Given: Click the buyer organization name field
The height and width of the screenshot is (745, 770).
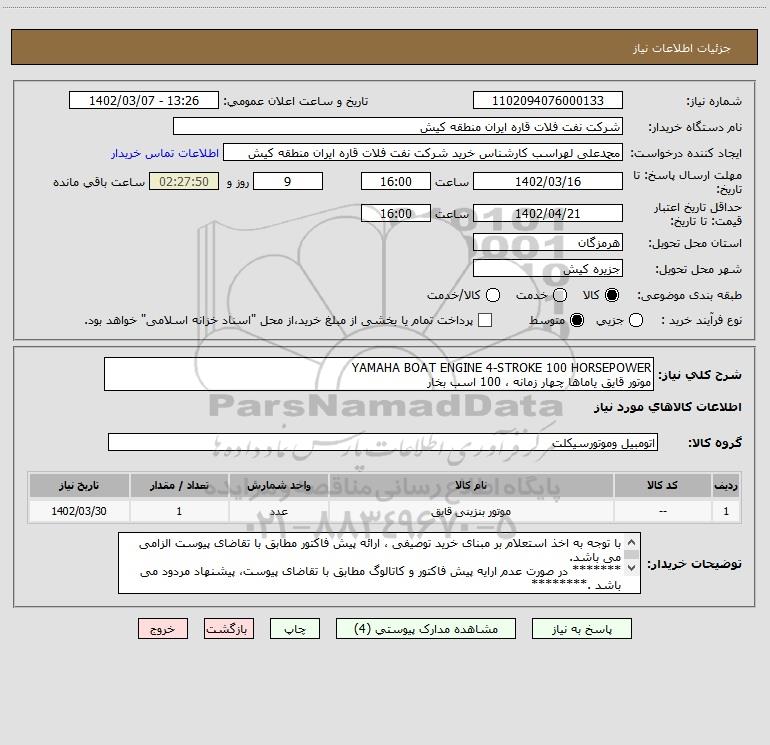Looking at the screenshot, I should 398,127.
